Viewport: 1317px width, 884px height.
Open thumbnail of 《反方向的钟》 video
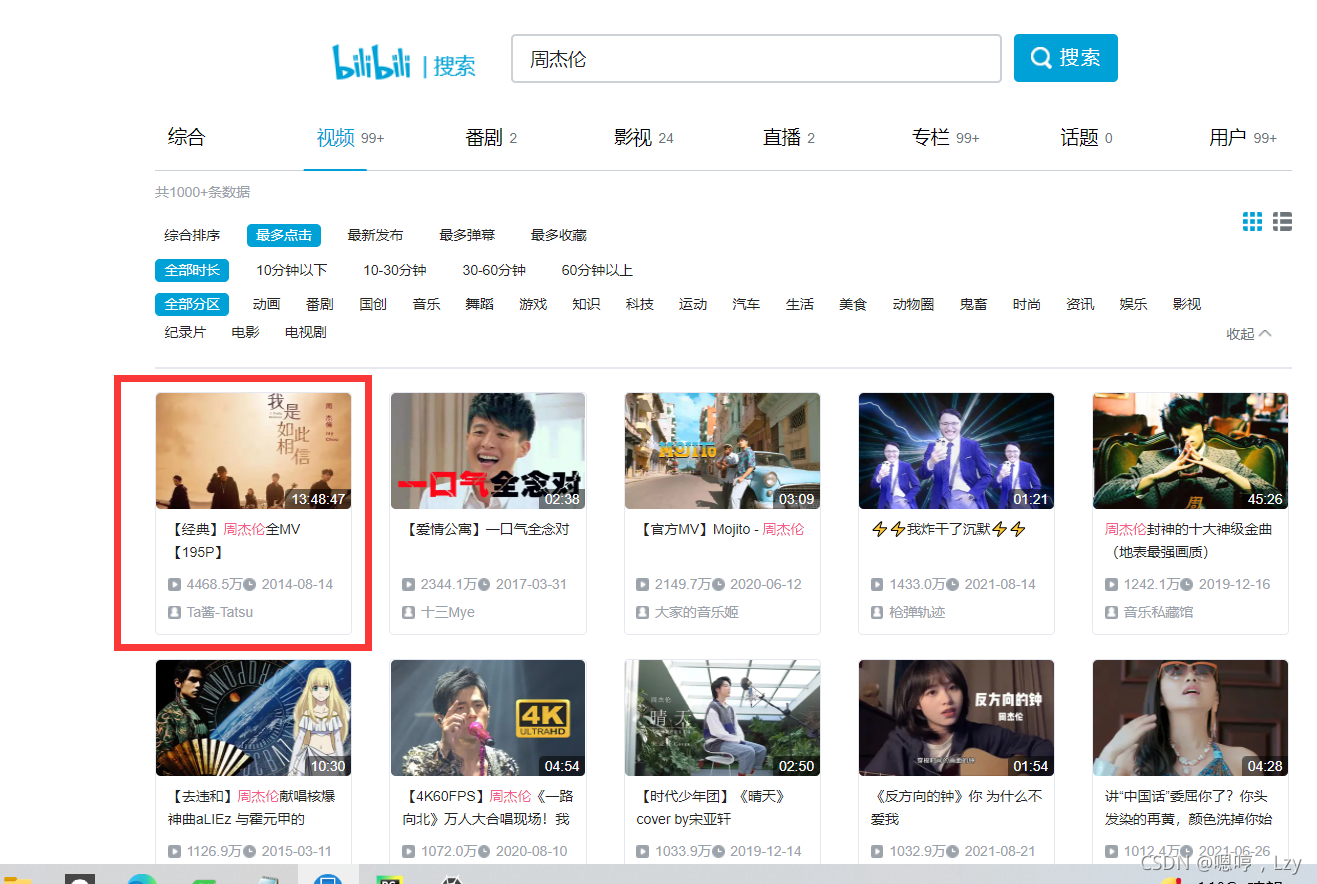pyautogui.click(x=956, y=718)
